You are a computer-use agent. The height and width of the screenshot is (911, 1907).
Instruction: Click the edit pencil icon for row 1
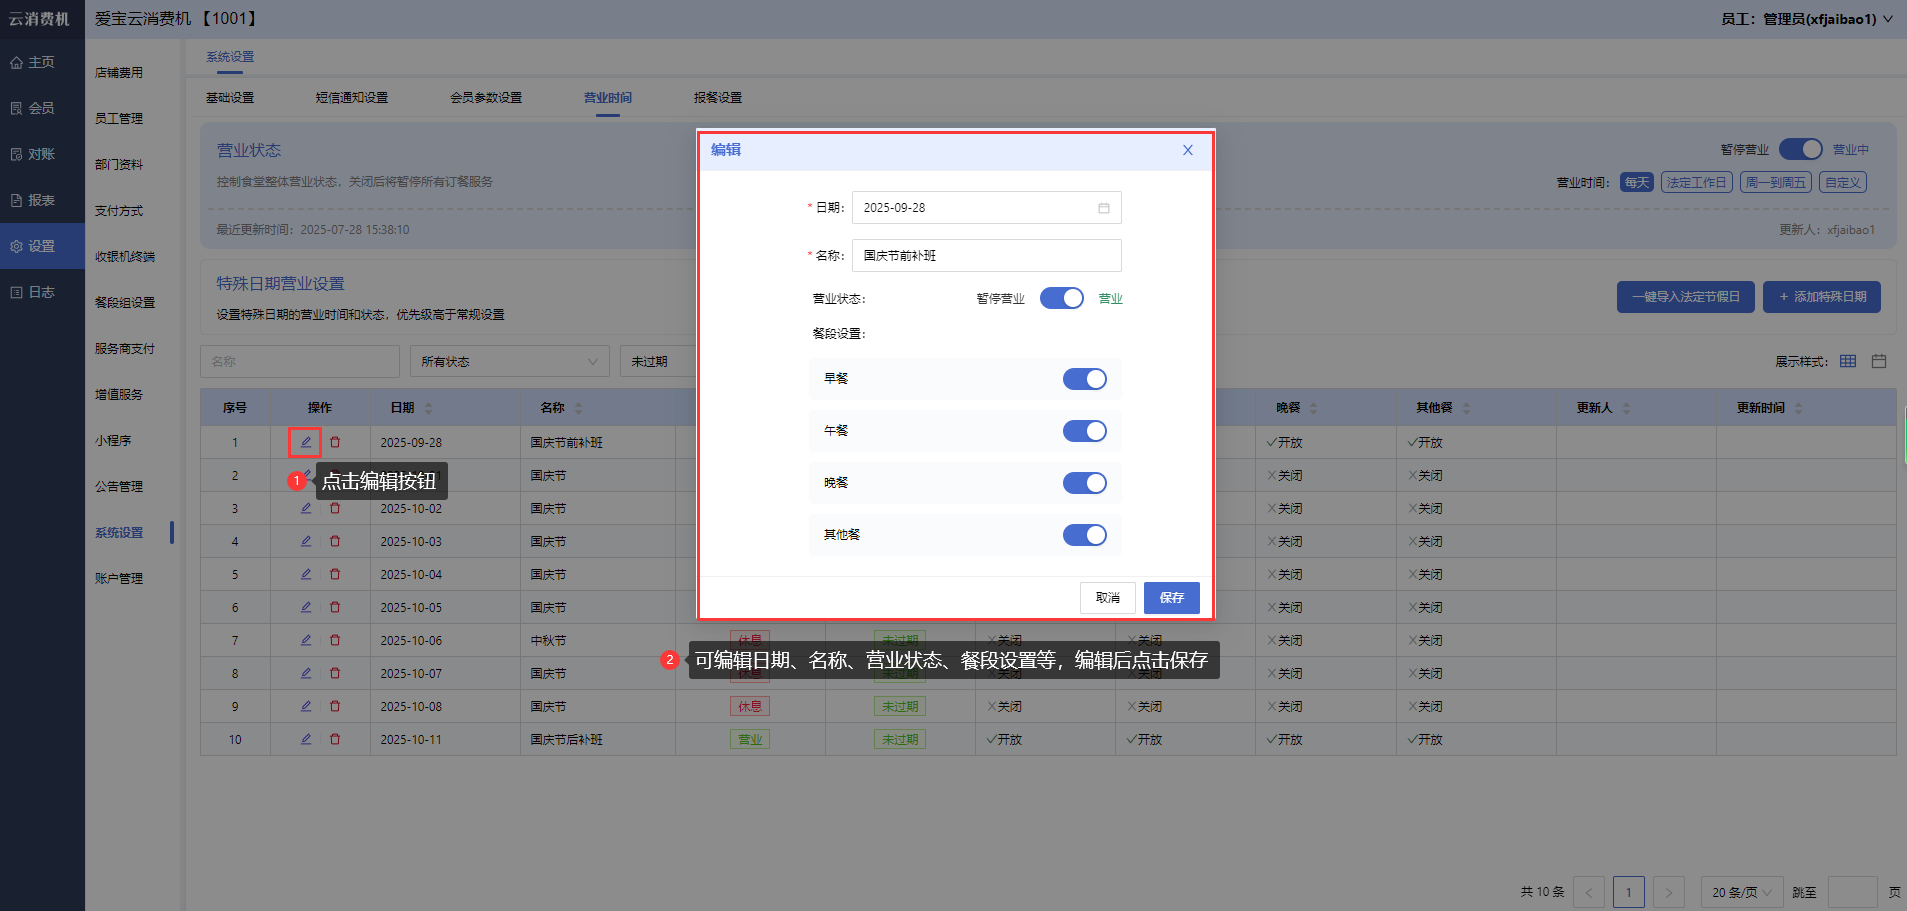coord(306,442)
